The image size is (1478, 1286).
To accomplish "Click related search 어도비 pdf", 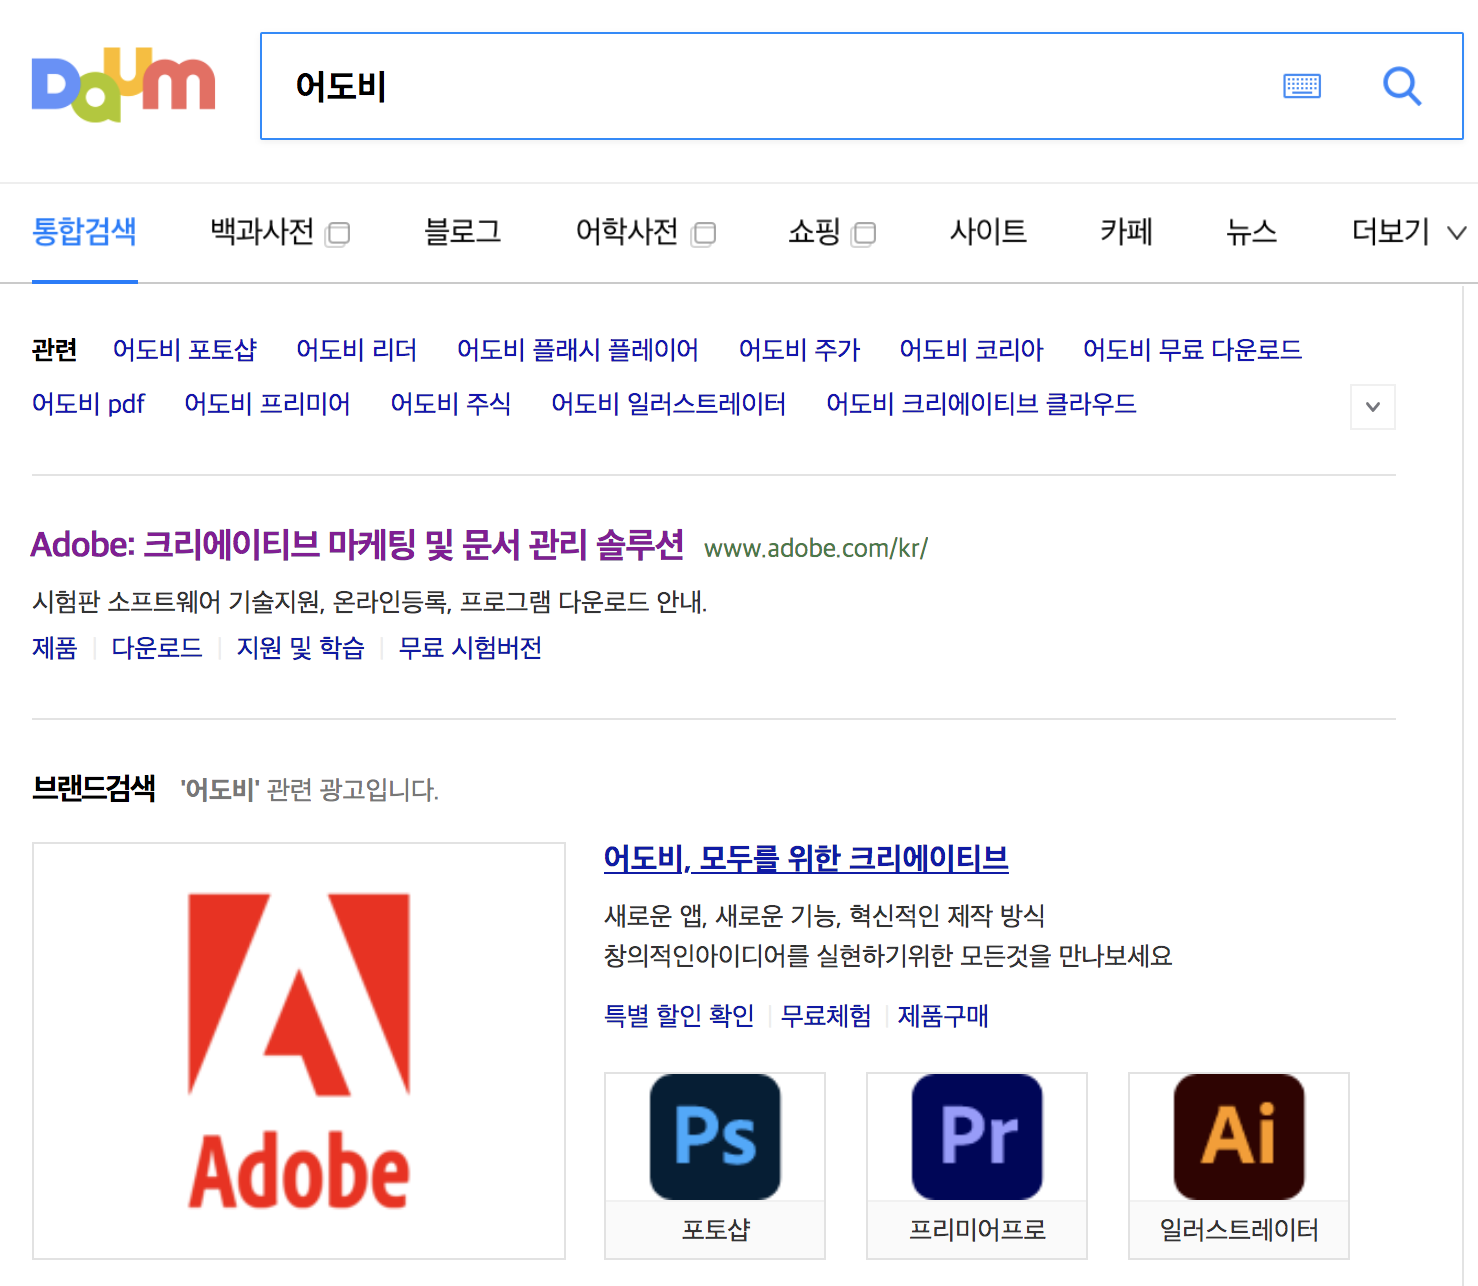I will (88, 404).
